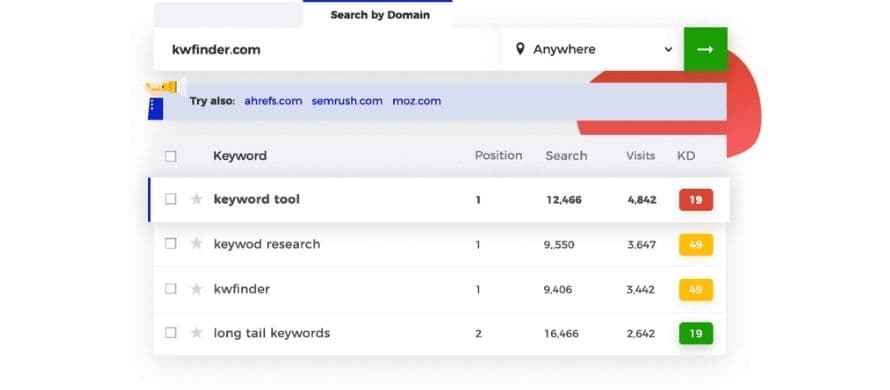Viewport: 890px width, 390px height.
Task: Select the 'keyword tool' keyword text
Action: [x=257, y=199]
